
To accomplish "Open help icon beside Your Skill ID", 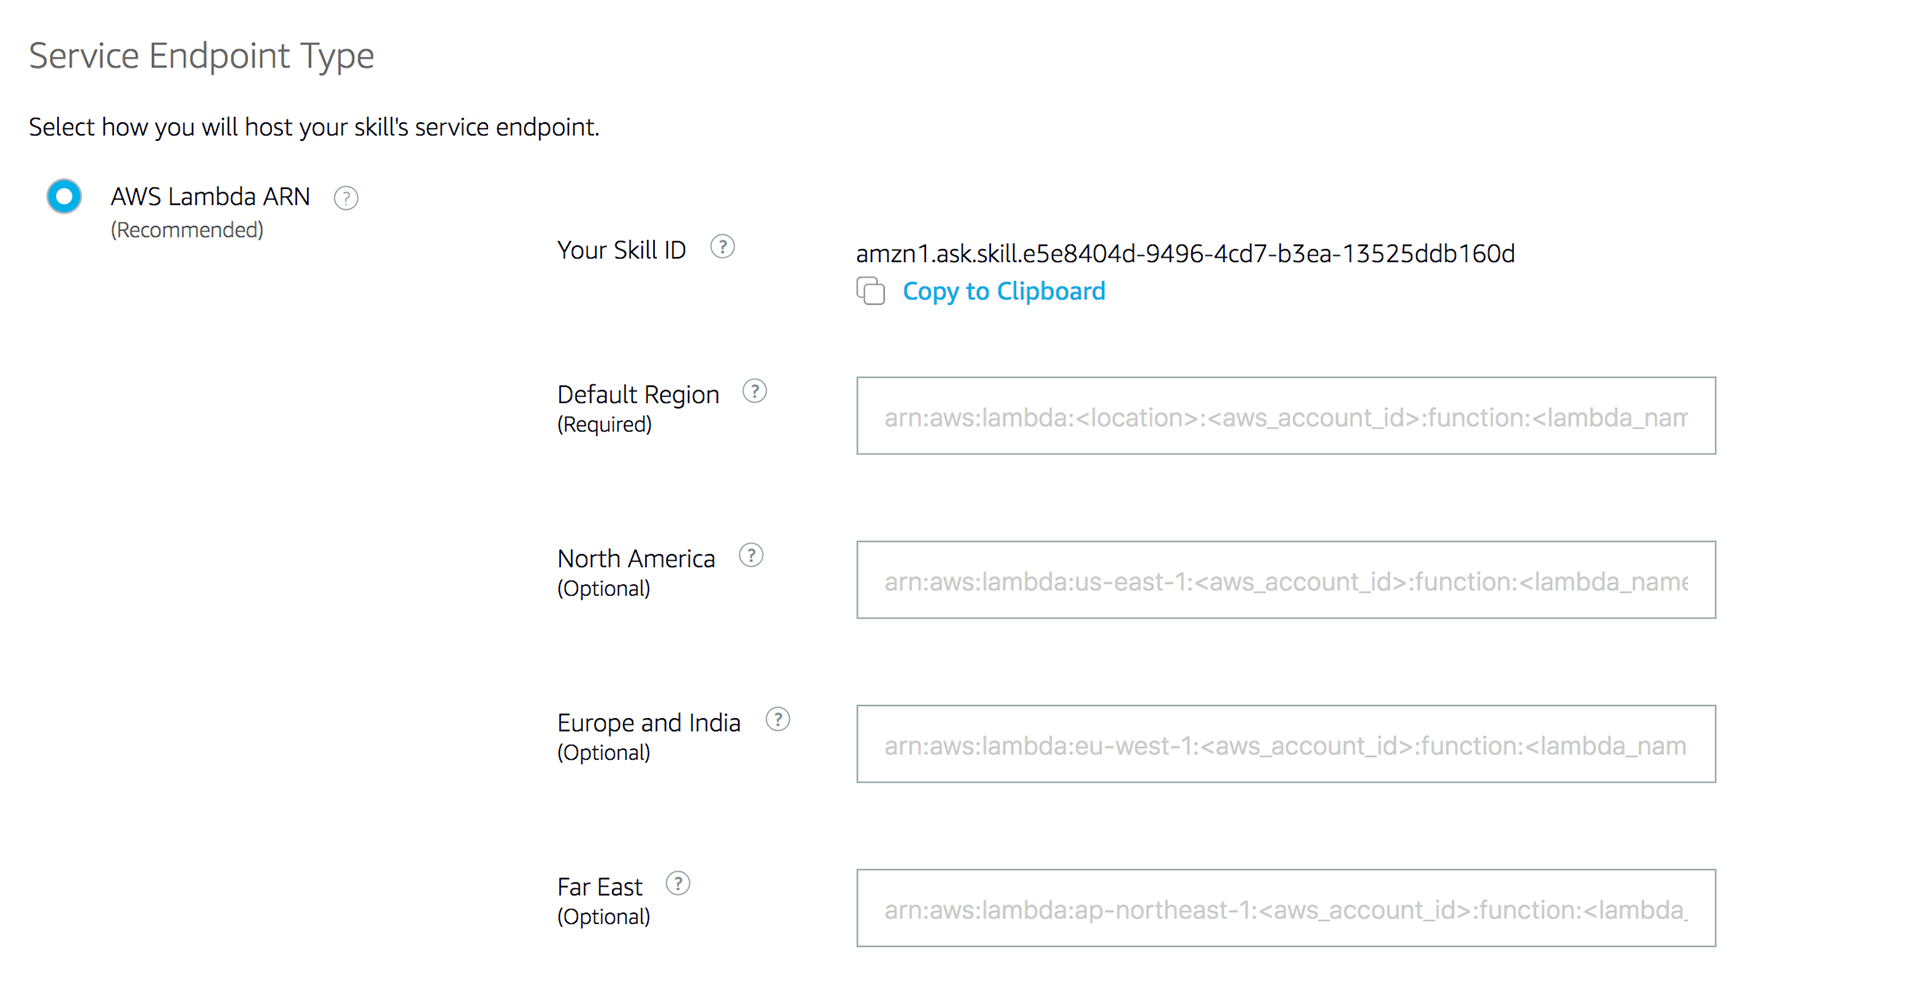I will pos(722,247).
